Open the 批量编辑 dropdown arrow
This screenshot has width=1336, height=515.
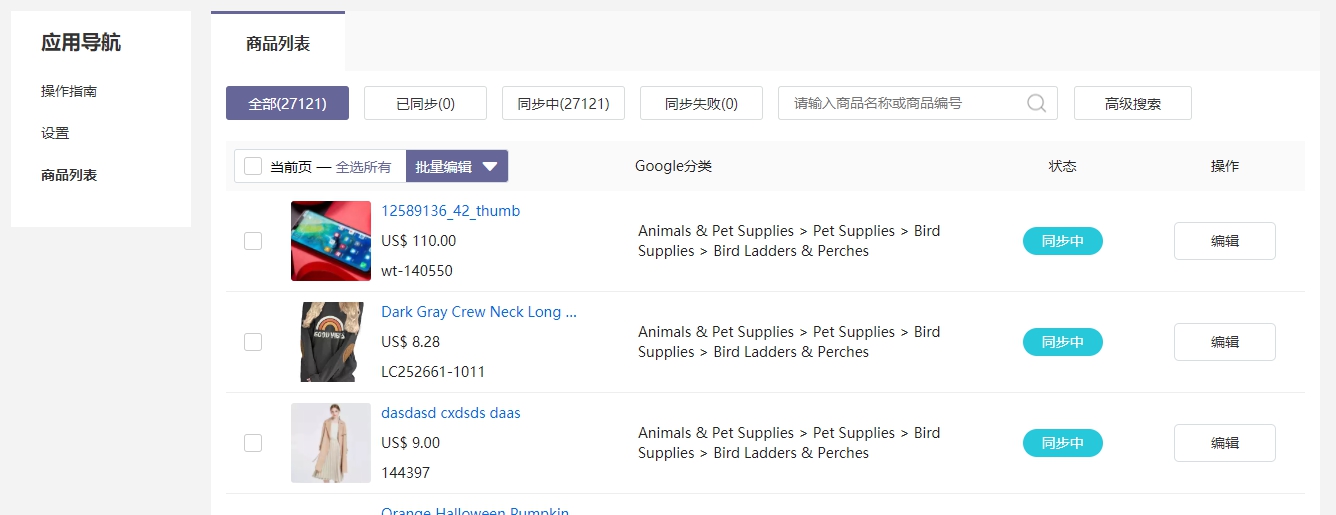(x=490, y=167)
